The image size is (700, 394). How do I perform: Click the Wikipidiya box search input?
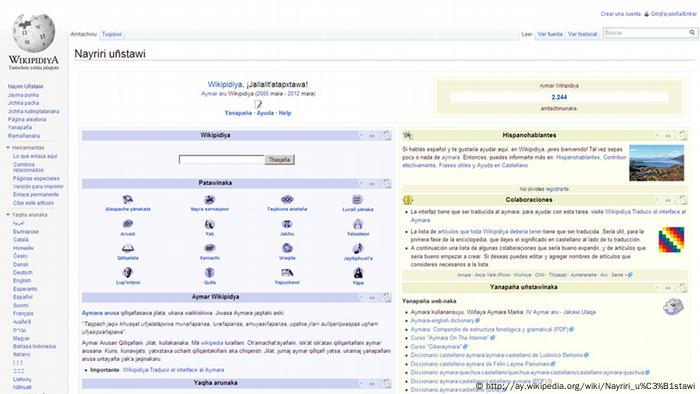pyautogui.click(x=221, y=159)
